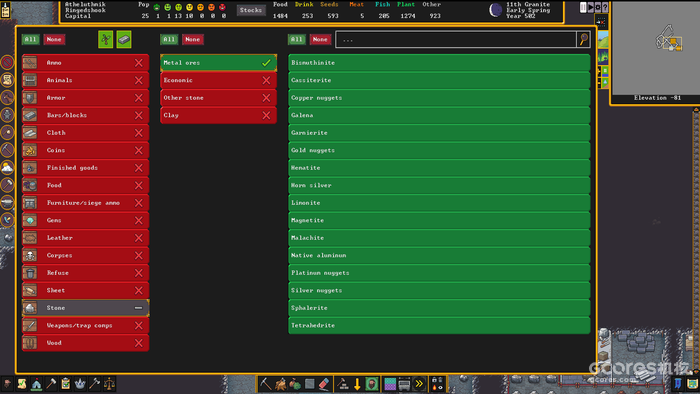Enable the Bars/blocks stockpile category

pyautogui.click(x=85, y=115)
